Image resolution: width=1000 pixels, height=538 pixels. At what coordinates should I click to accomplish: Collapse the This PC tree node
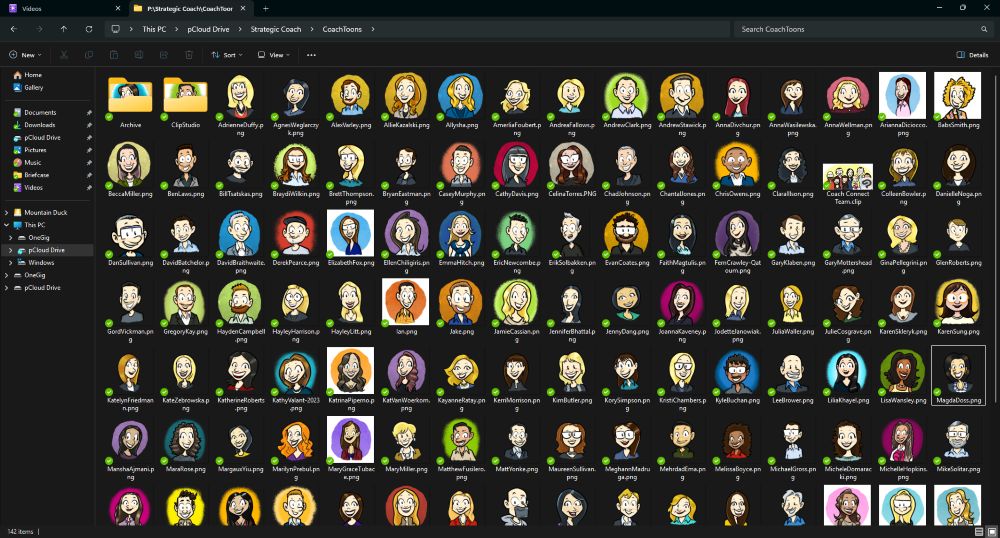tap(7, 225)
